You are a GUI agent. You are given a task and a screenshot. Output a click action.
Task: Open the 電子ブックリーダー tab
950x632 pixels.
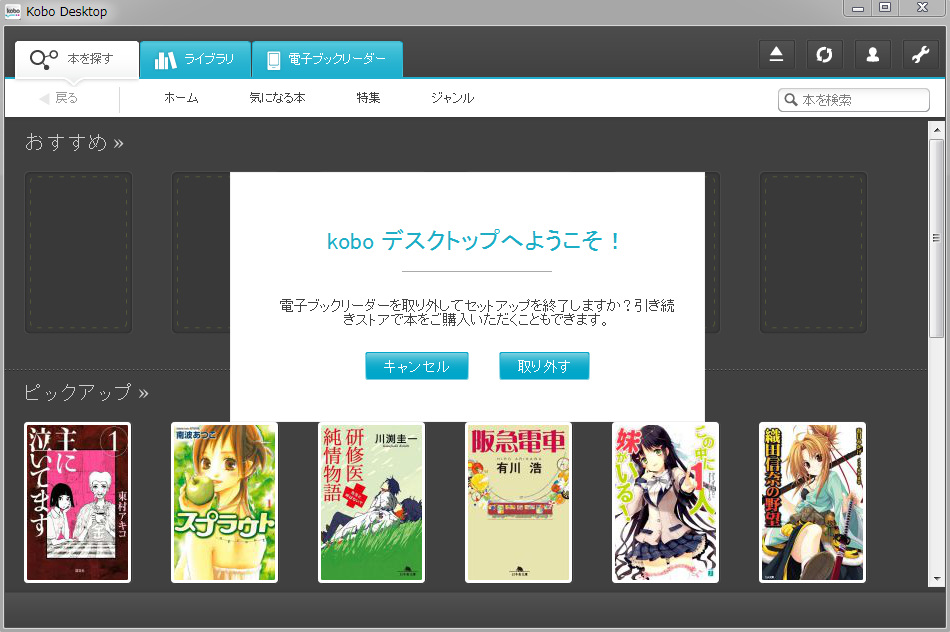pos(326,60)
